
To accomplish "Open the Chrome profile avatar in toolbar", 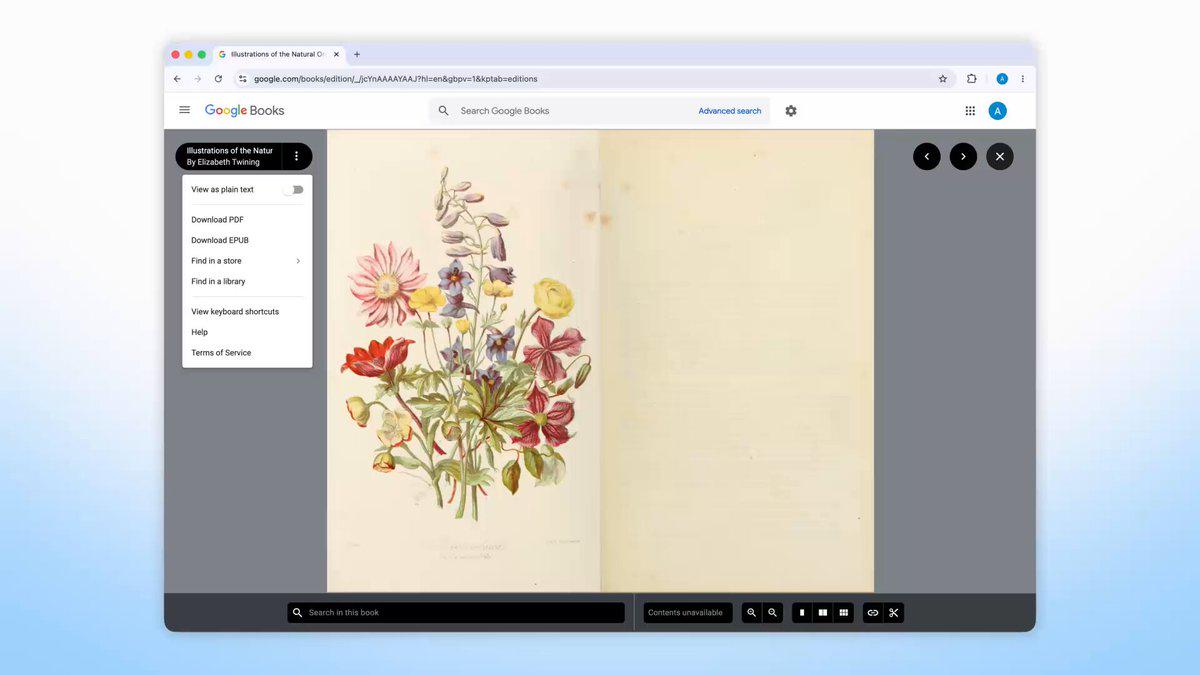I will point(1002,79).
